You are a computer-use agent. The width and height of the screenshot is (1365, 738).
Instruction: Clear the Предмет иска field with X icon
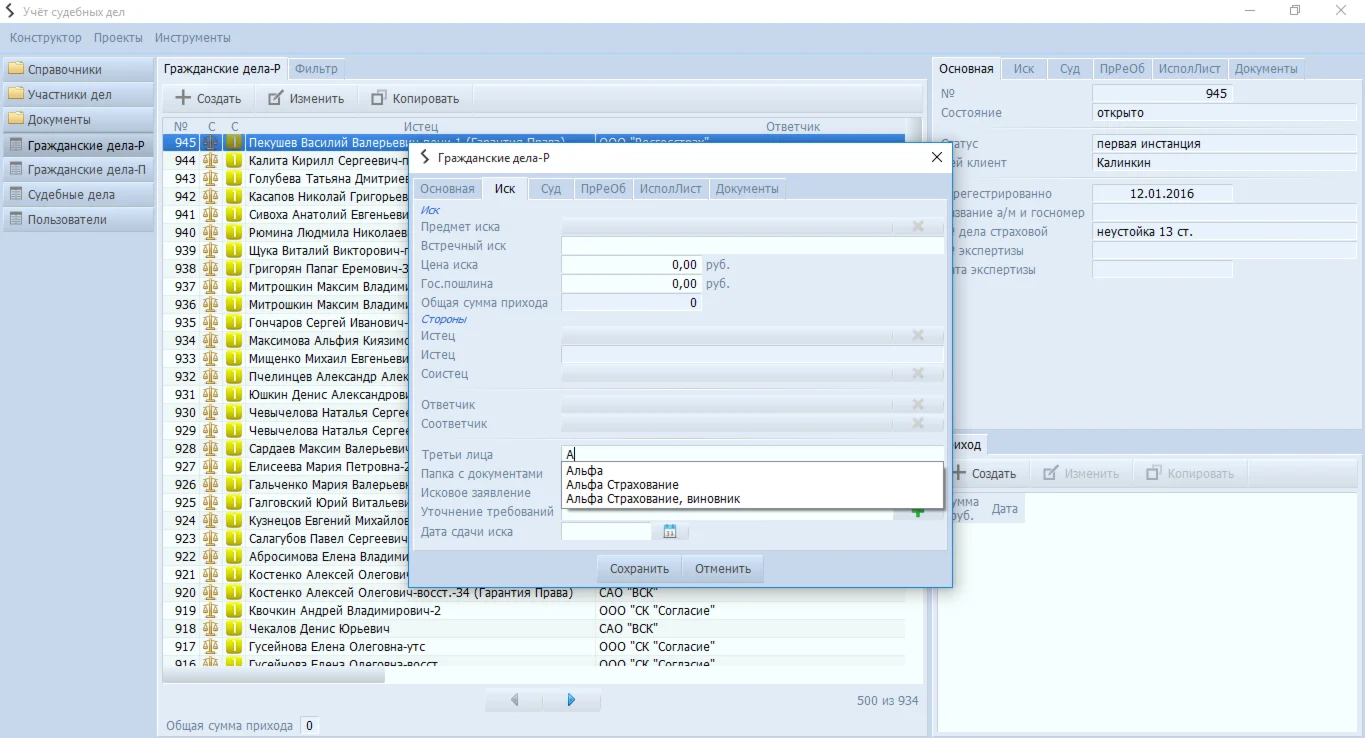[918, 227]
